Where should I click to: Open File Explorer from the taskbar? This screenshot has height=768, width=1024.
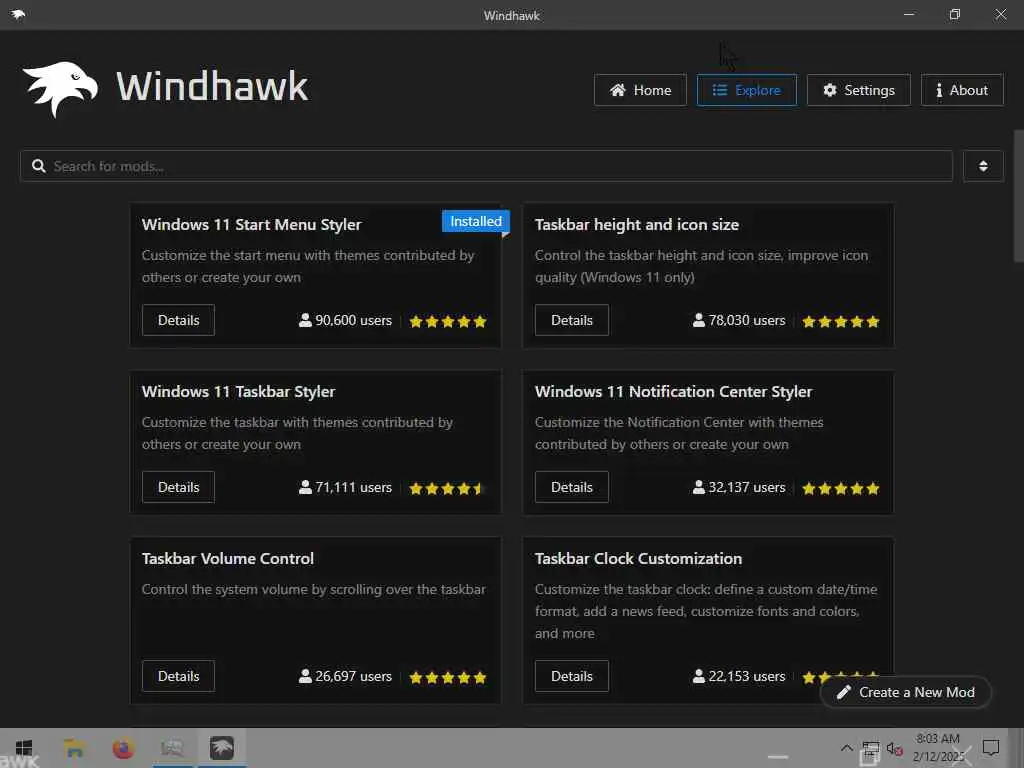[74, 748]
